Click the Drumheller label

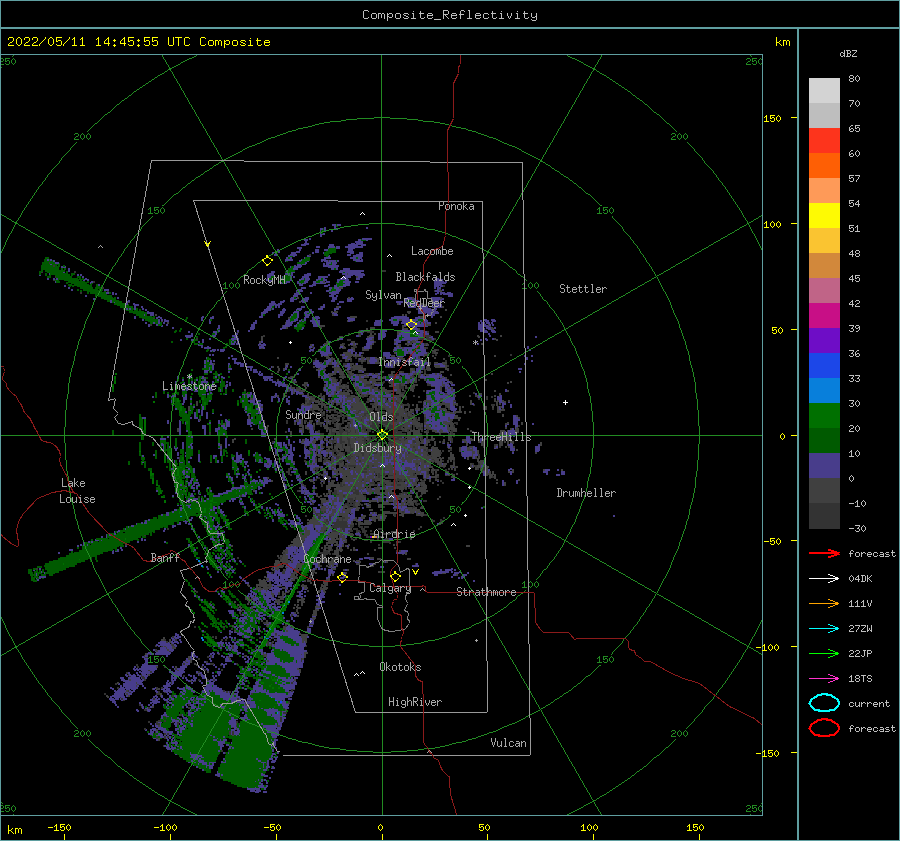point(586,493)
